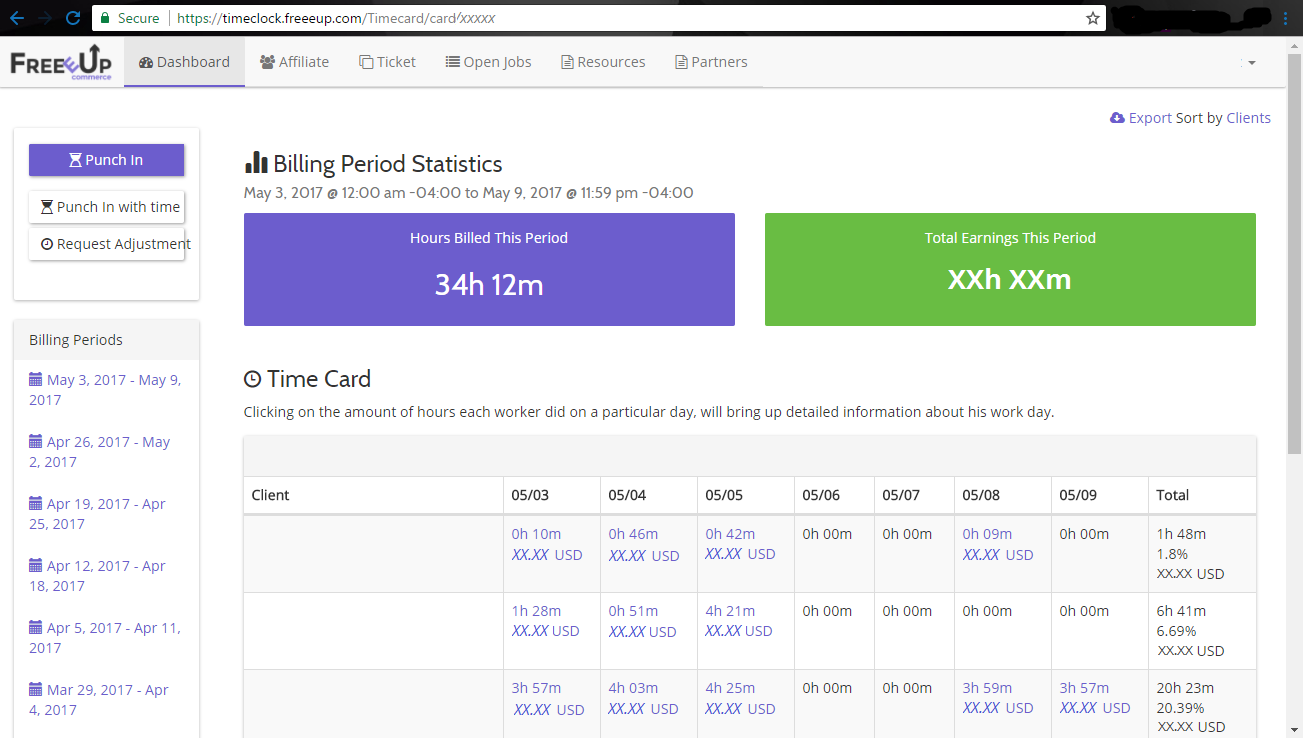Open the 4h 03m entry for 05/04
The image size is (1303, 738).
click(x=633, y=688)
